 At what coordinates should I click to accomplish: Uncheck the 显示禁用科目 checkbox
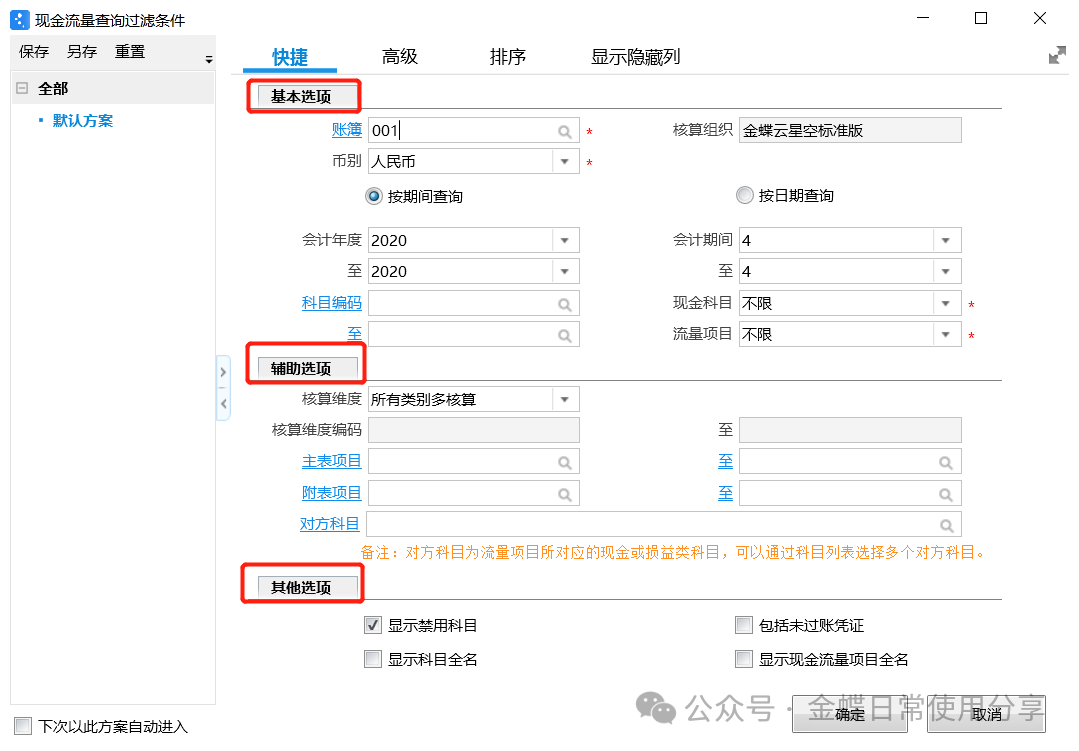(373, 626)
